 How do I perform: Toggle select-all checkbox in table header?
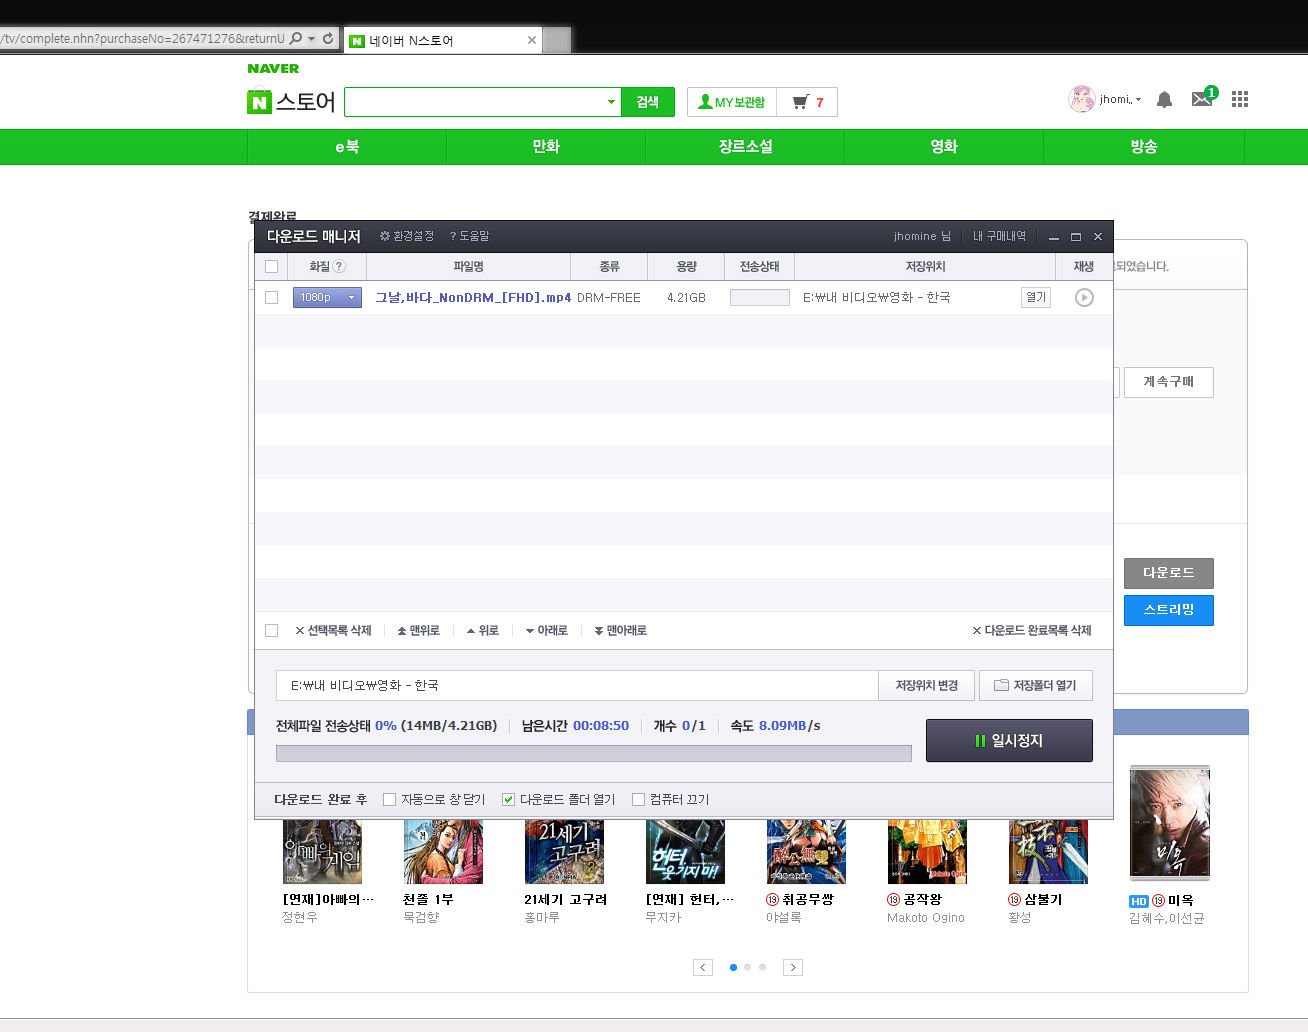(x=271, y=266)
